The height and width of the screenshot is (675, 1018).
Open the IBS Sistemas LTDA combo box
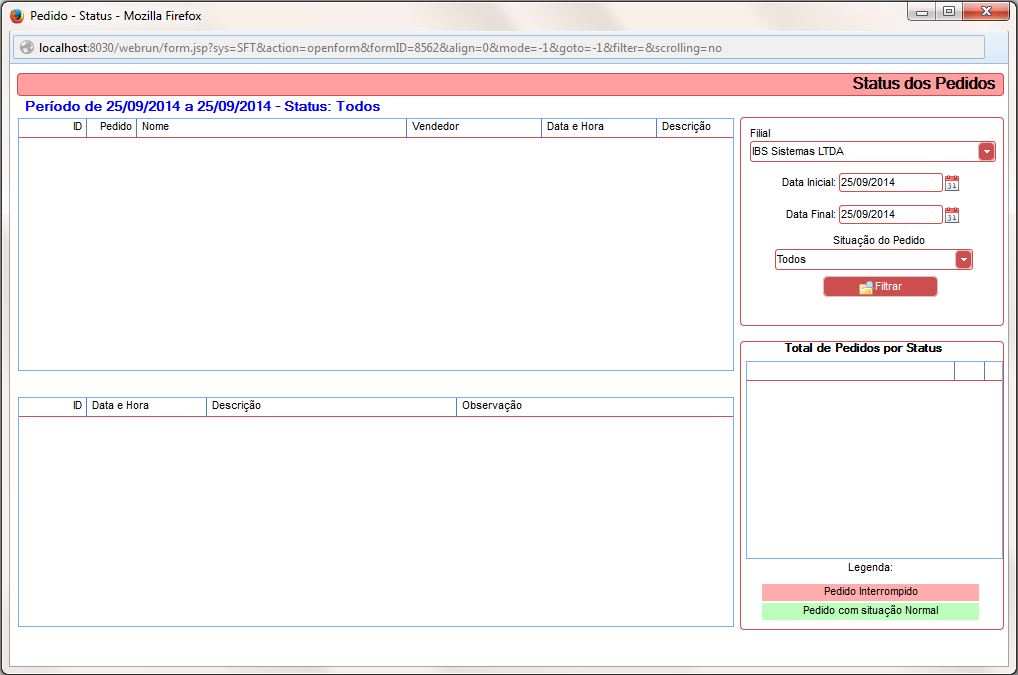pyautogui.click(x=872, y=151)
